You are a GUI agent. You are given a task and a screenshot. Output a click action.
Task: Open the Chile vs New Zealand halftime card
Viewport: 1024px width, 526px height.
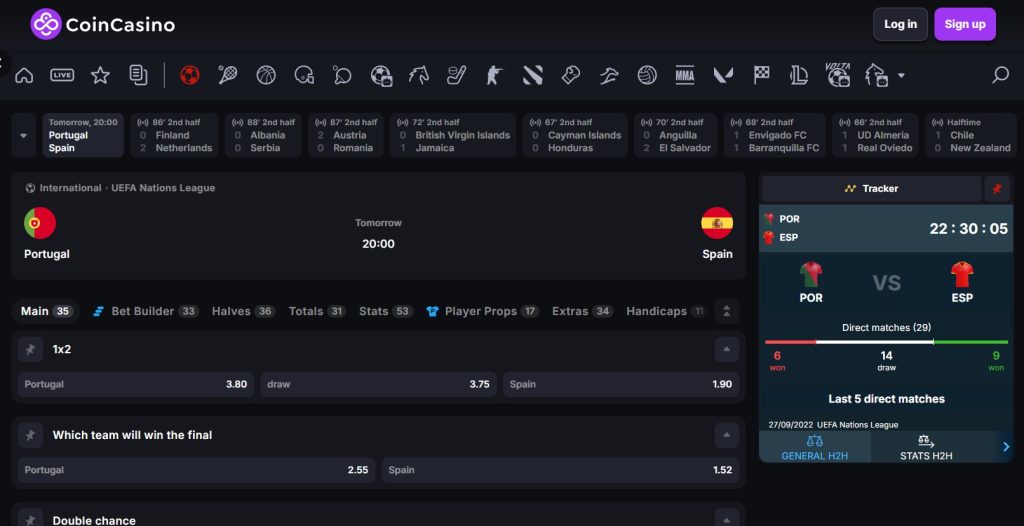(x=970, y=135)
